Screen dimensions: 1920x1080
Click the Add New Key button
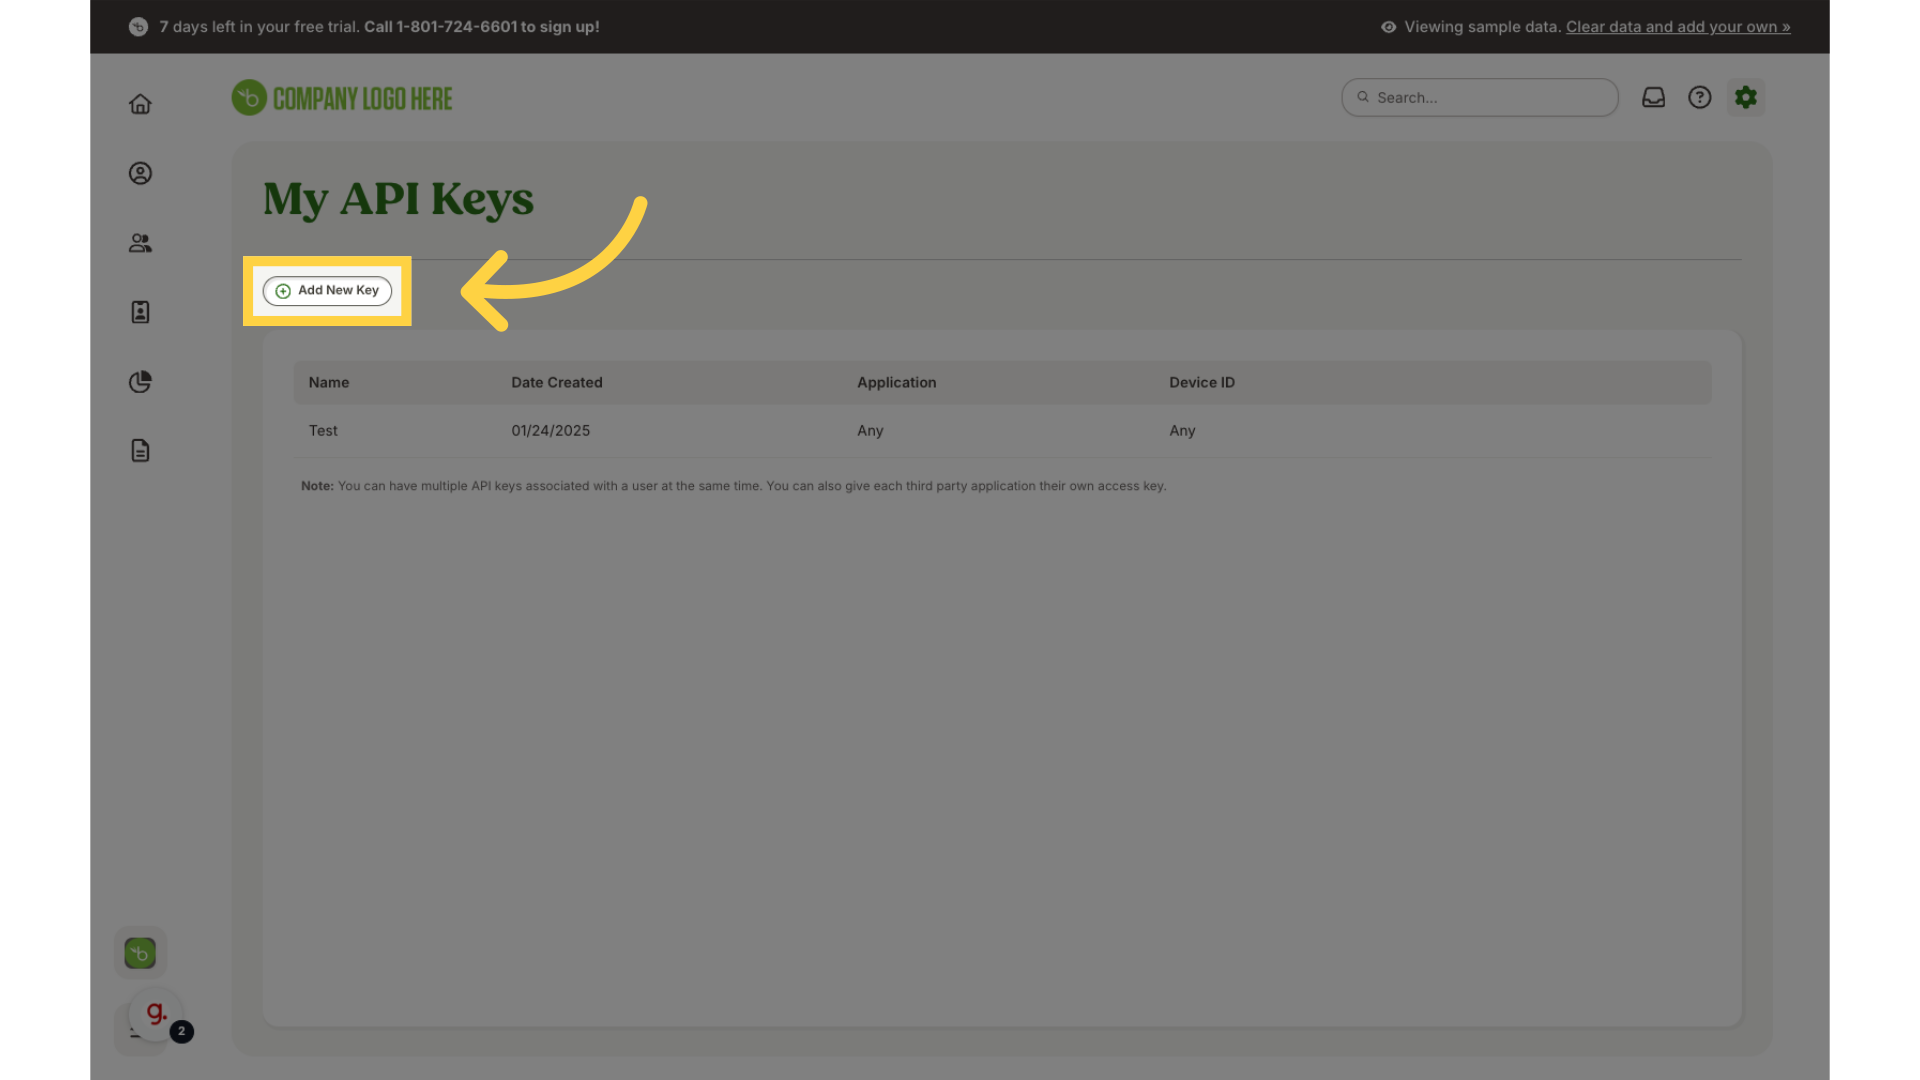click(x=327, y=291)
